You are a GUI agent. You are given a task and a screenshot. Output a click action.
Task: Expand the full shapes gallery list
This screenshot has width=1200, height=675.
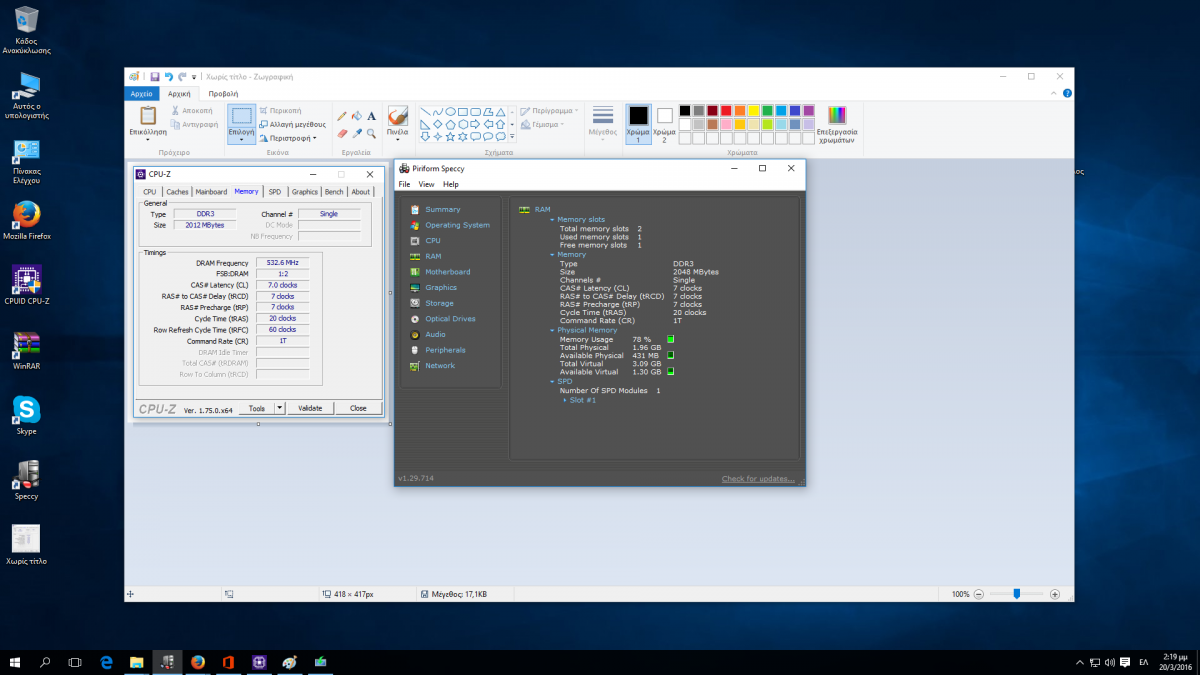point(512,136)
